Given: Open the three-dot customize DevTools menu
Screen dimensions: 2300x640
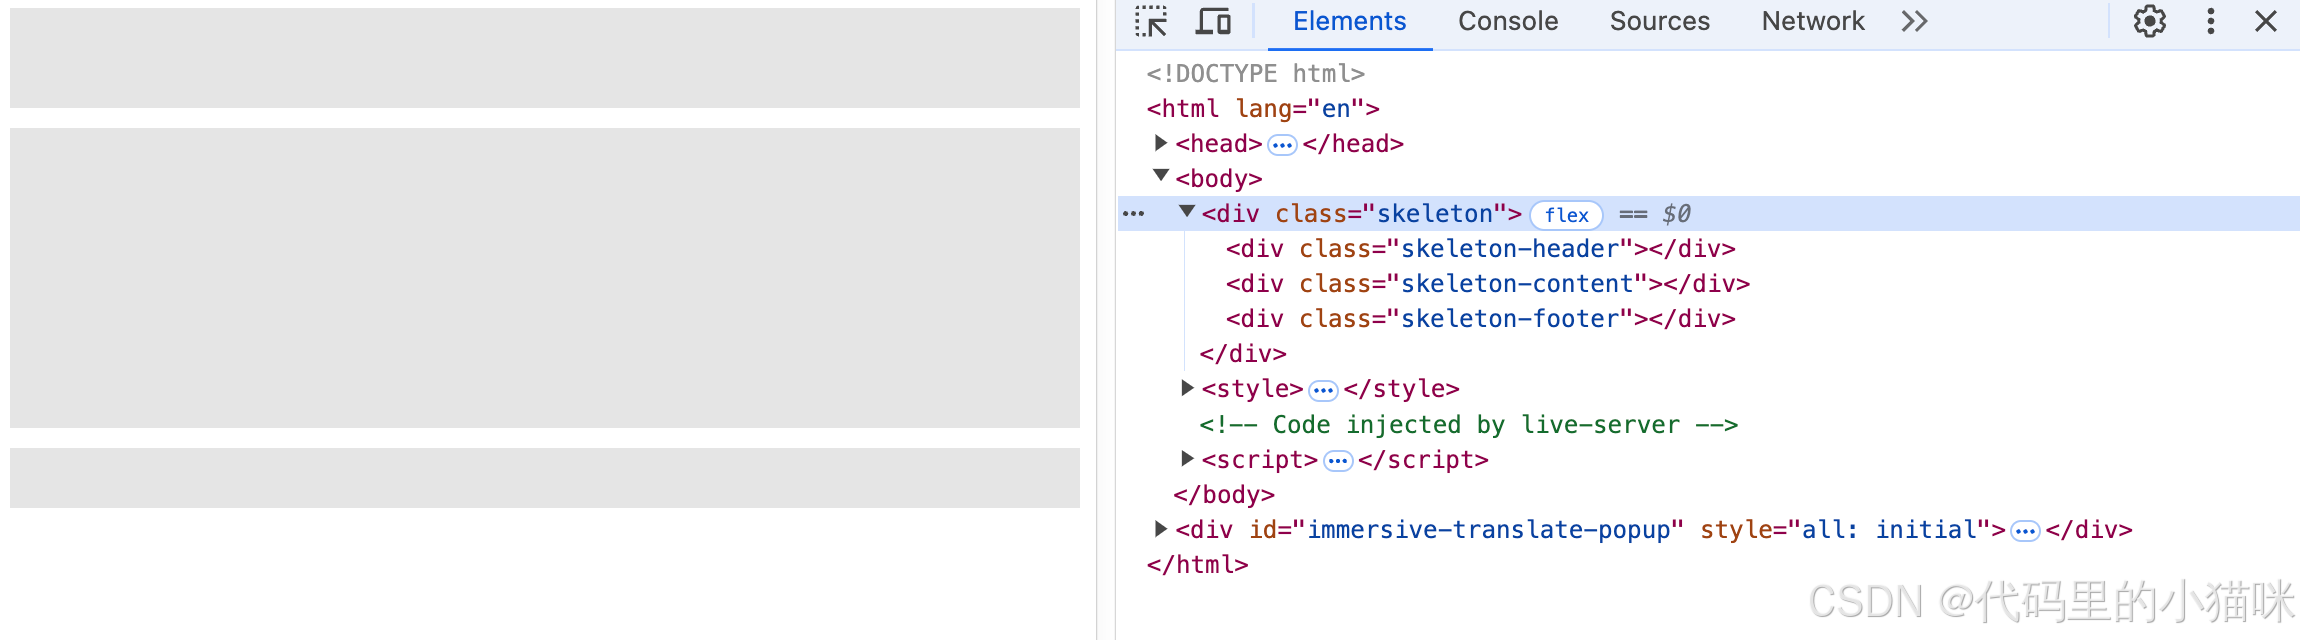Looking at the screenshot, I should tap(2210, 21).
